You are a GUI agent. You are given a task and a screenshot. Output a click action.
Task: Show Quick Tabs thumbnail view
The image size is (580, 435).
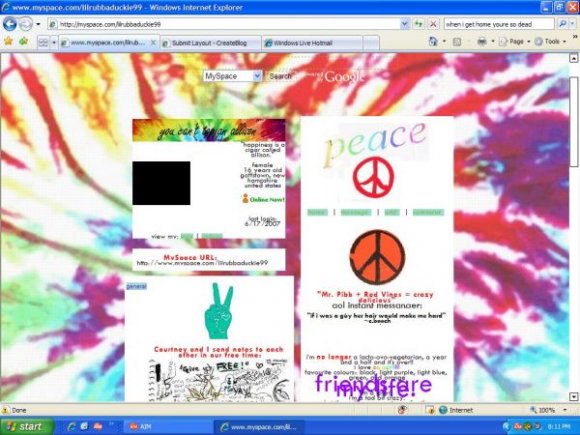point(43,43)
